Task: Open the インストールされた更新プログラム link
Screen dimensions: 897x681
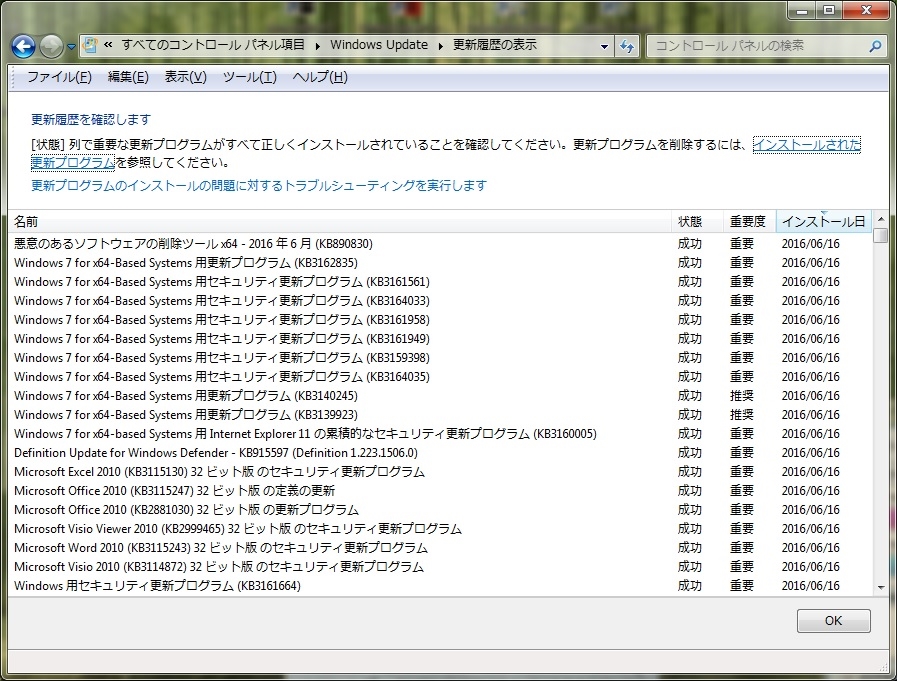Action: [x=806, y=144]
